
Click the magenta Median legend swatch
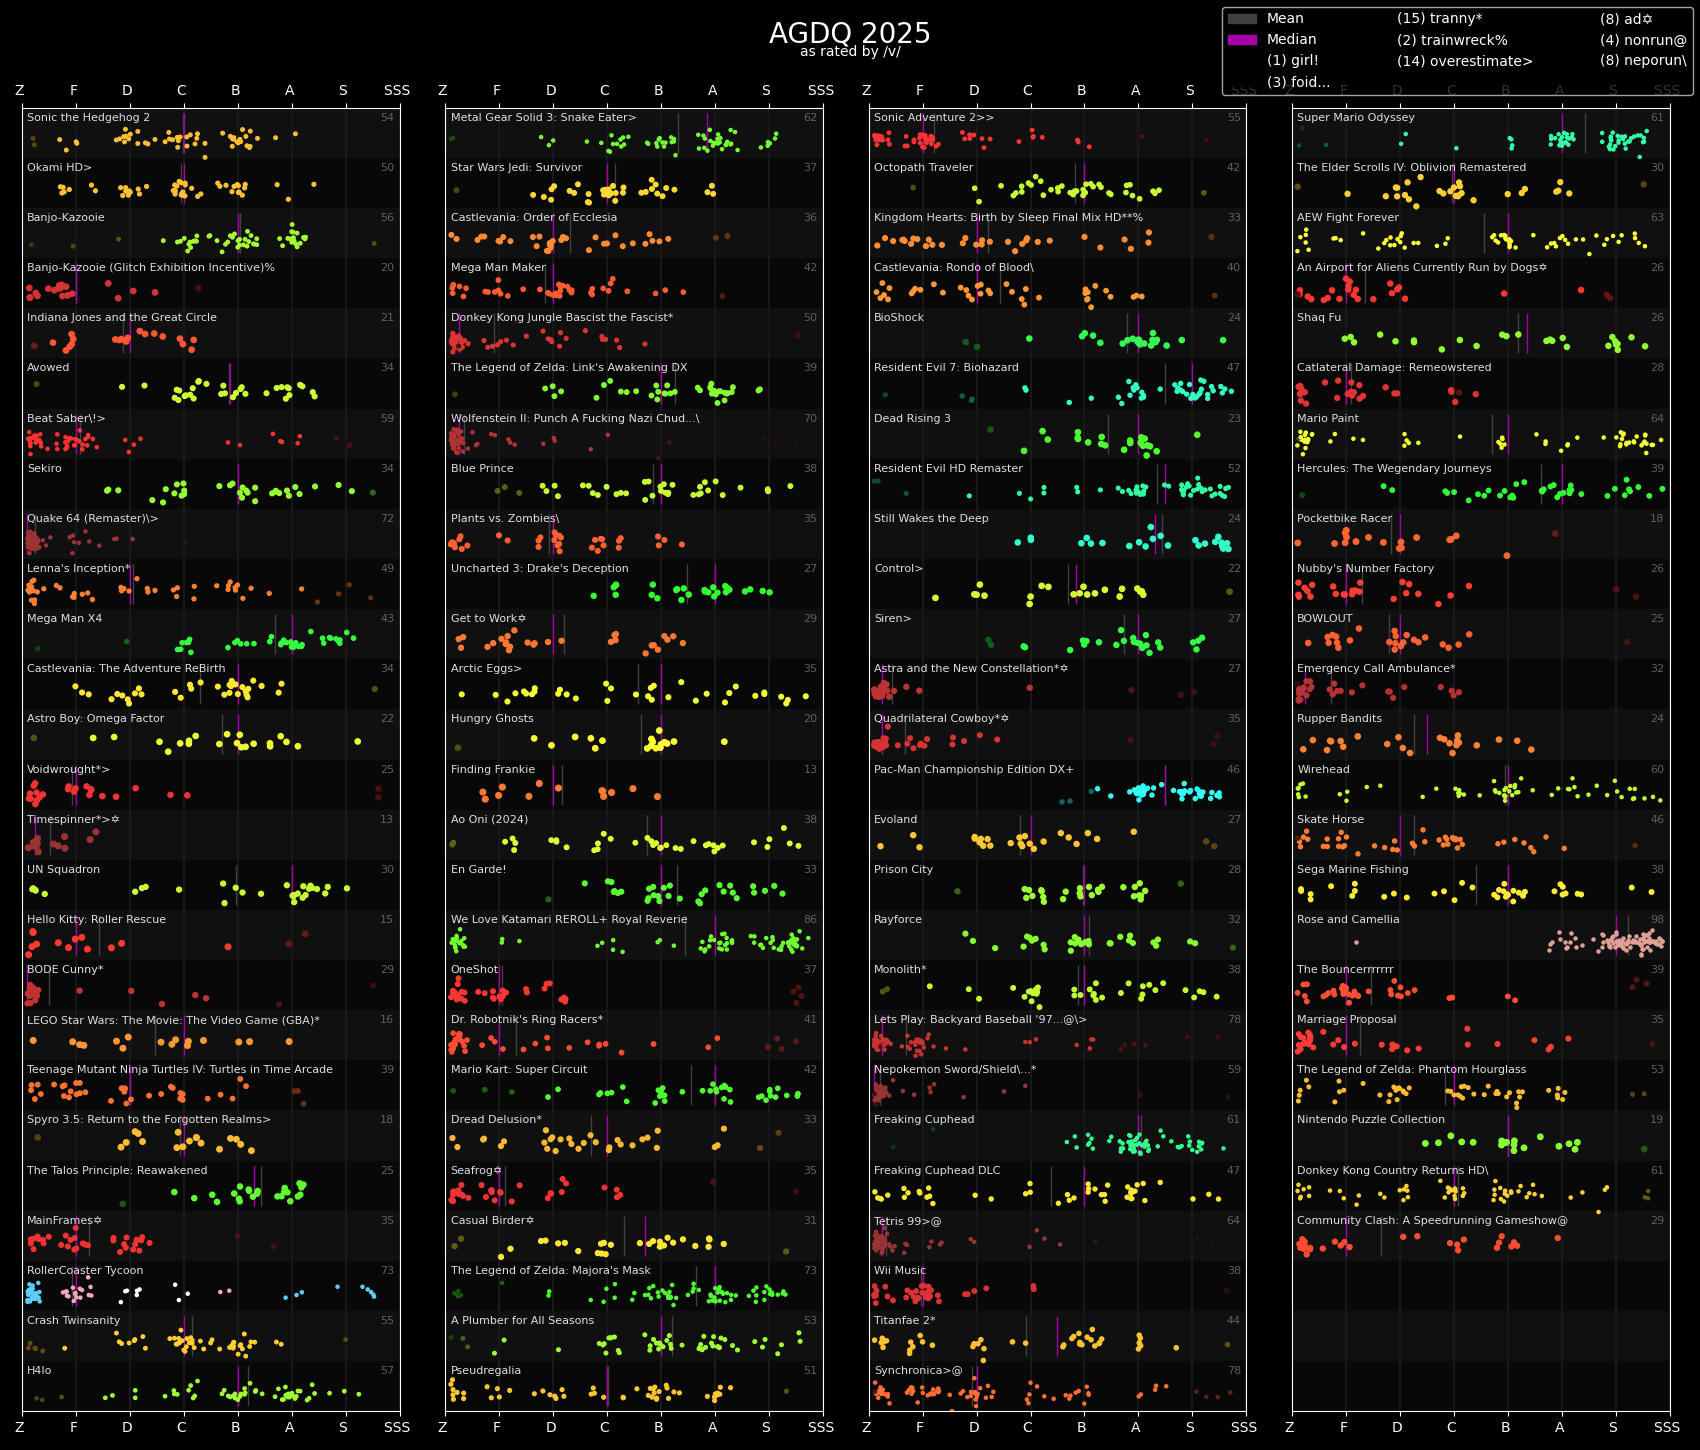click(1242, 40)
